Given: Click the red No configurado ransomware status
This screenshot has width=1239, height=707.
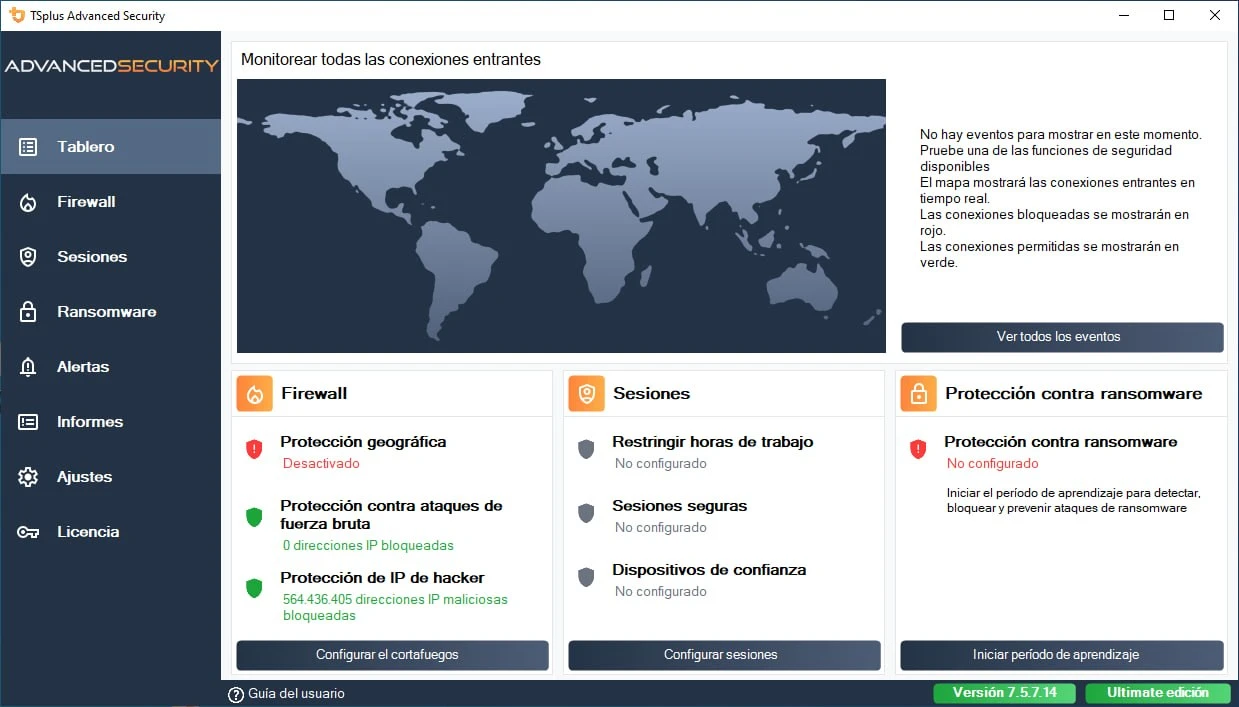Looking at the screenshot, I should pos(992,464).
